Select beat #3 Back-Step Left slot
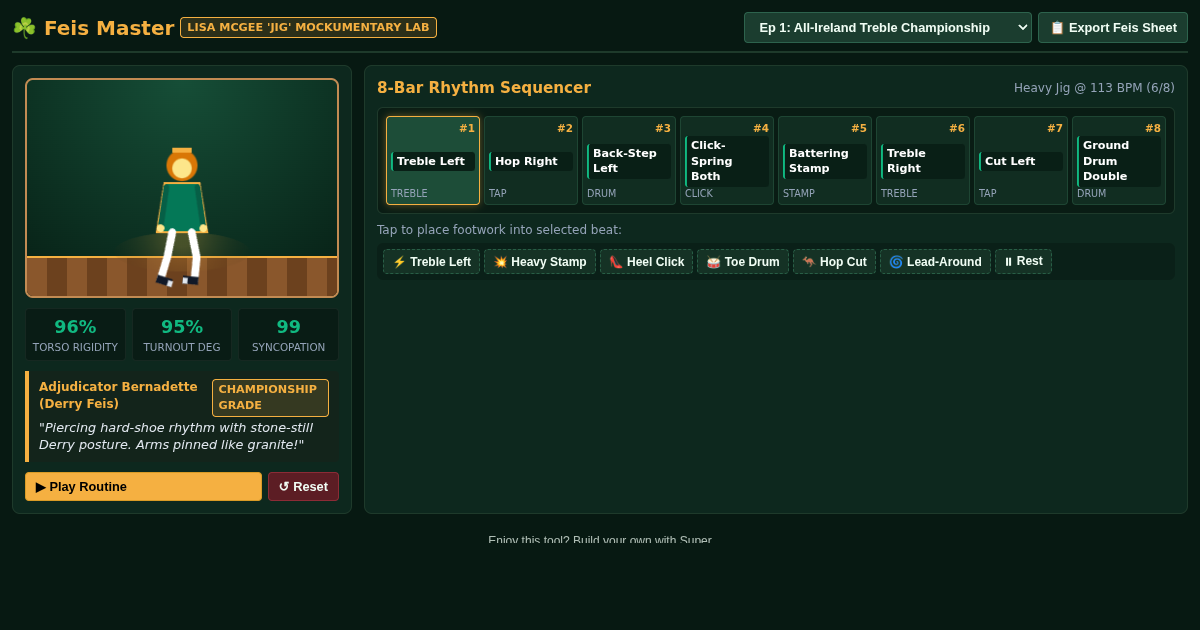This screenshot has height=630, width=1200. (629, 161)
